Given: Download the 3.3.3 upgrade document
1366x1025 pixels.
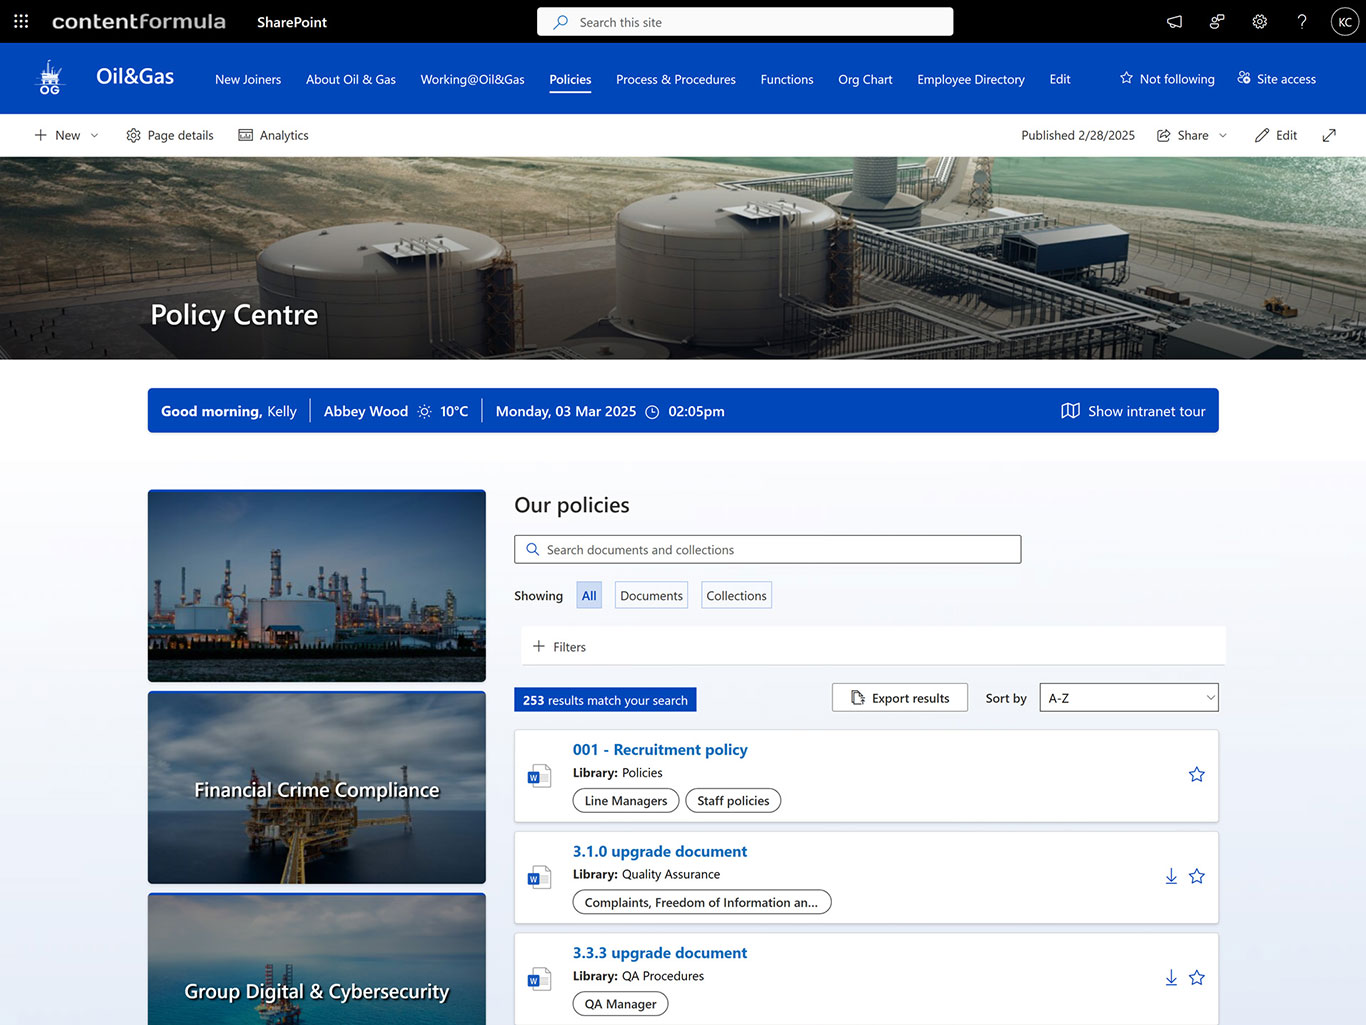Looking at the screenshot, I should tap(1171, 978).
